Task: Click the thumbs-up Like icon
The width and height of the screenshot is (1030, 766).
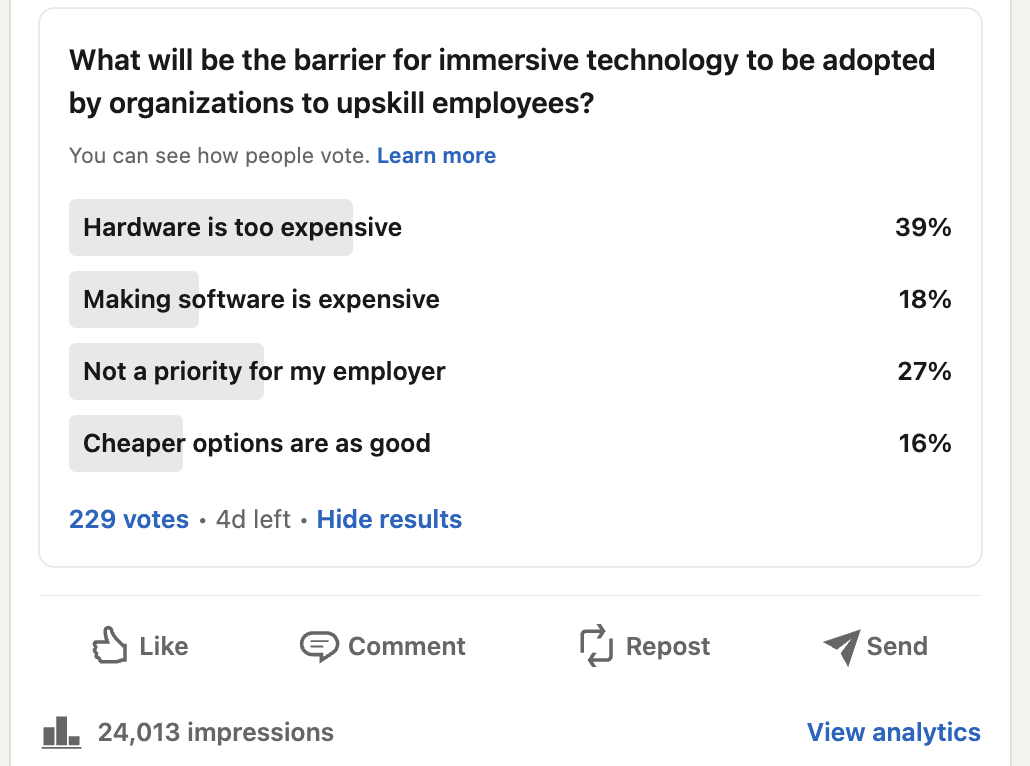Action: [x=109, y=646]
